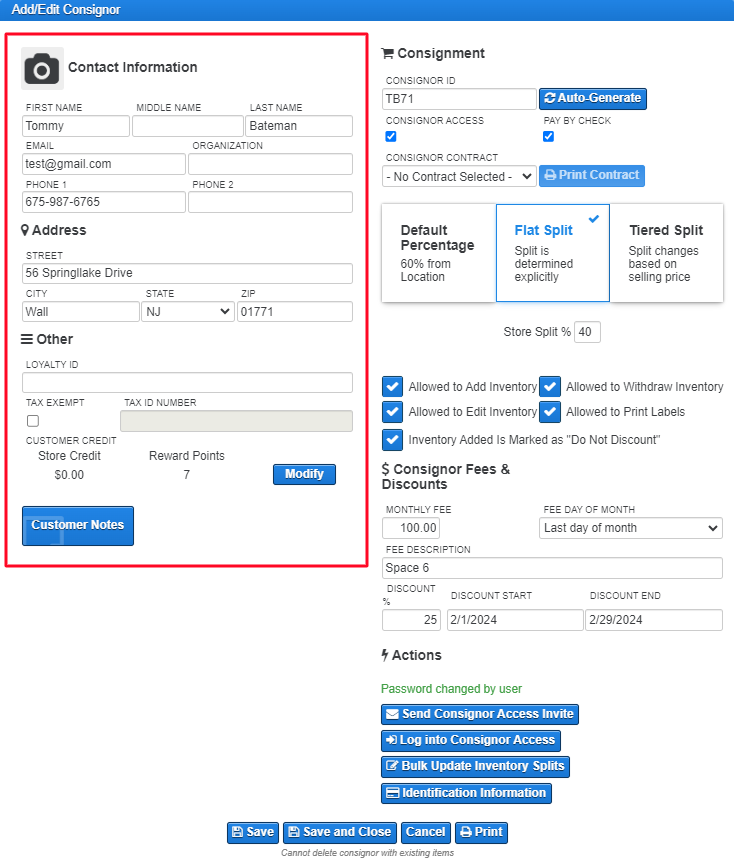
Task: Toggle the Consignor Access checkbox
Action: (391, 136)
